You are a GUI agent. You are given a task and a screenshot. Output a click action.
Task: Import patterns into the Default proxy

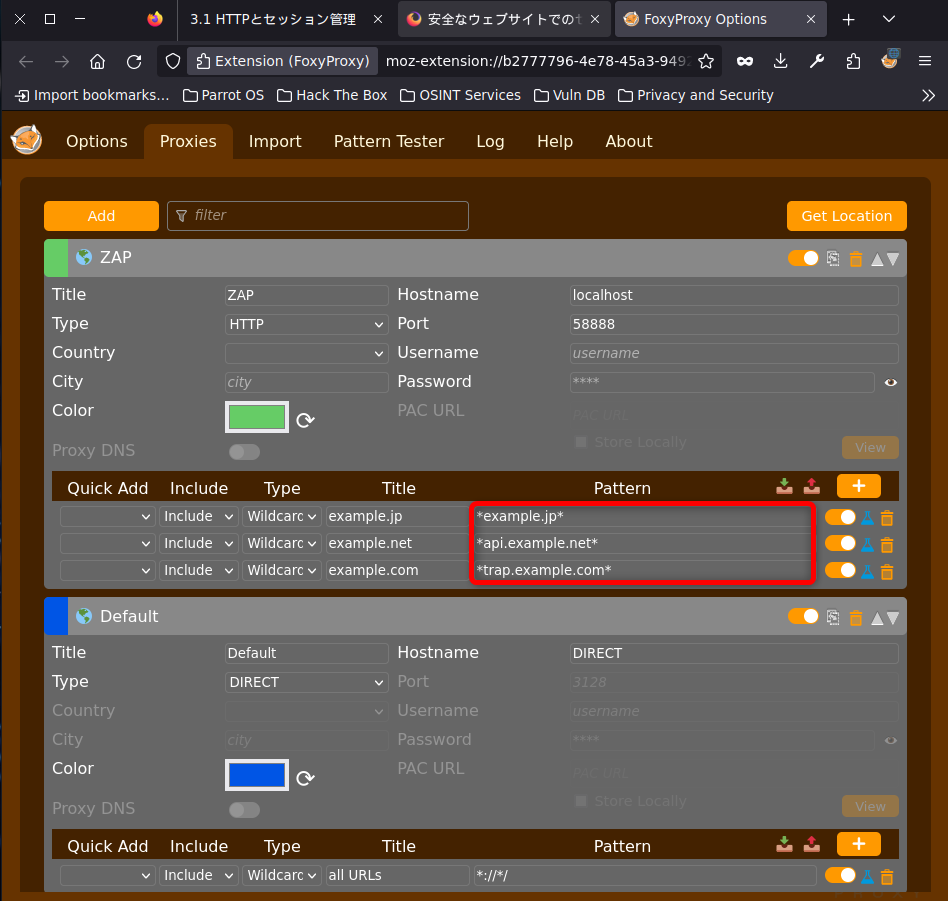pos(784,844)
